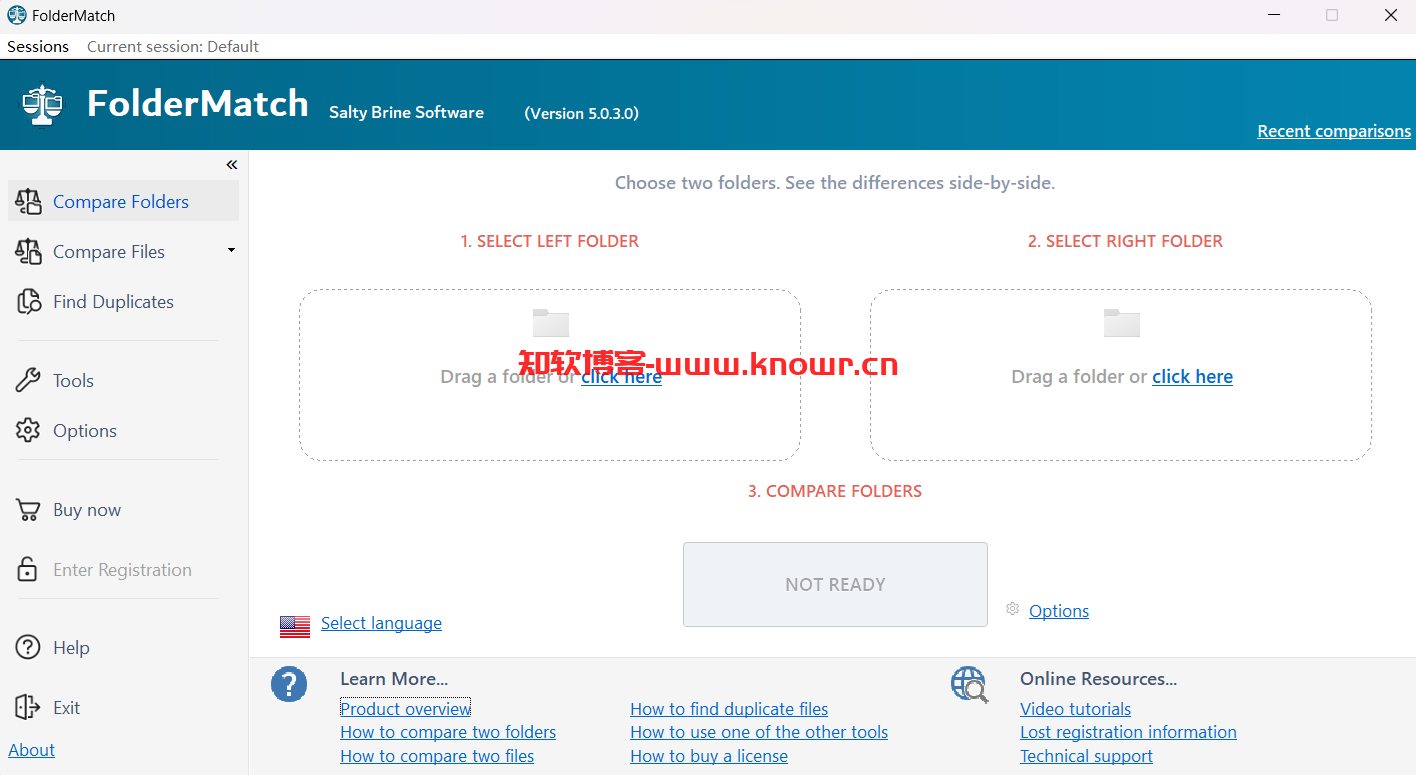The width and height of the screenshot is (1416, 775).
Task: Open How to use other tools link
Action: (759, 732)
